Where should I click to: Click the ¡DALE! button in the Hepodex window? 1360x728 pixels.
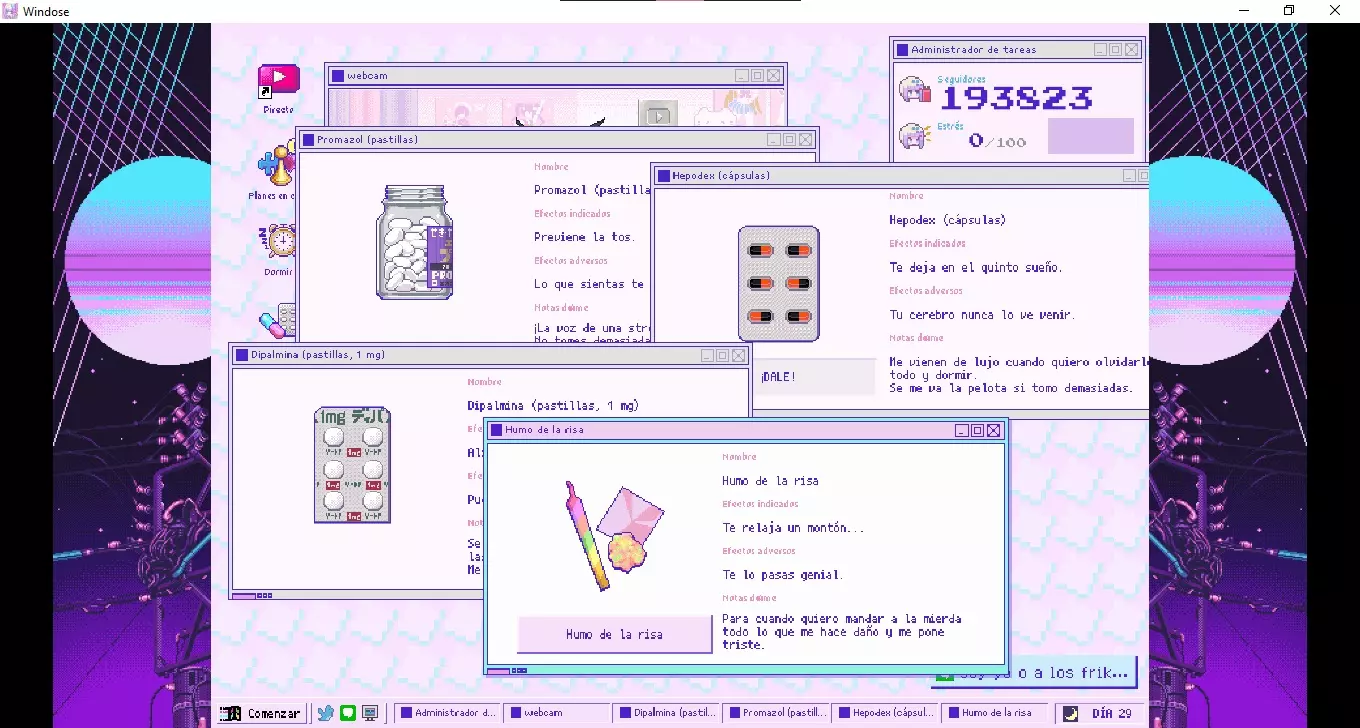[814, 377]
